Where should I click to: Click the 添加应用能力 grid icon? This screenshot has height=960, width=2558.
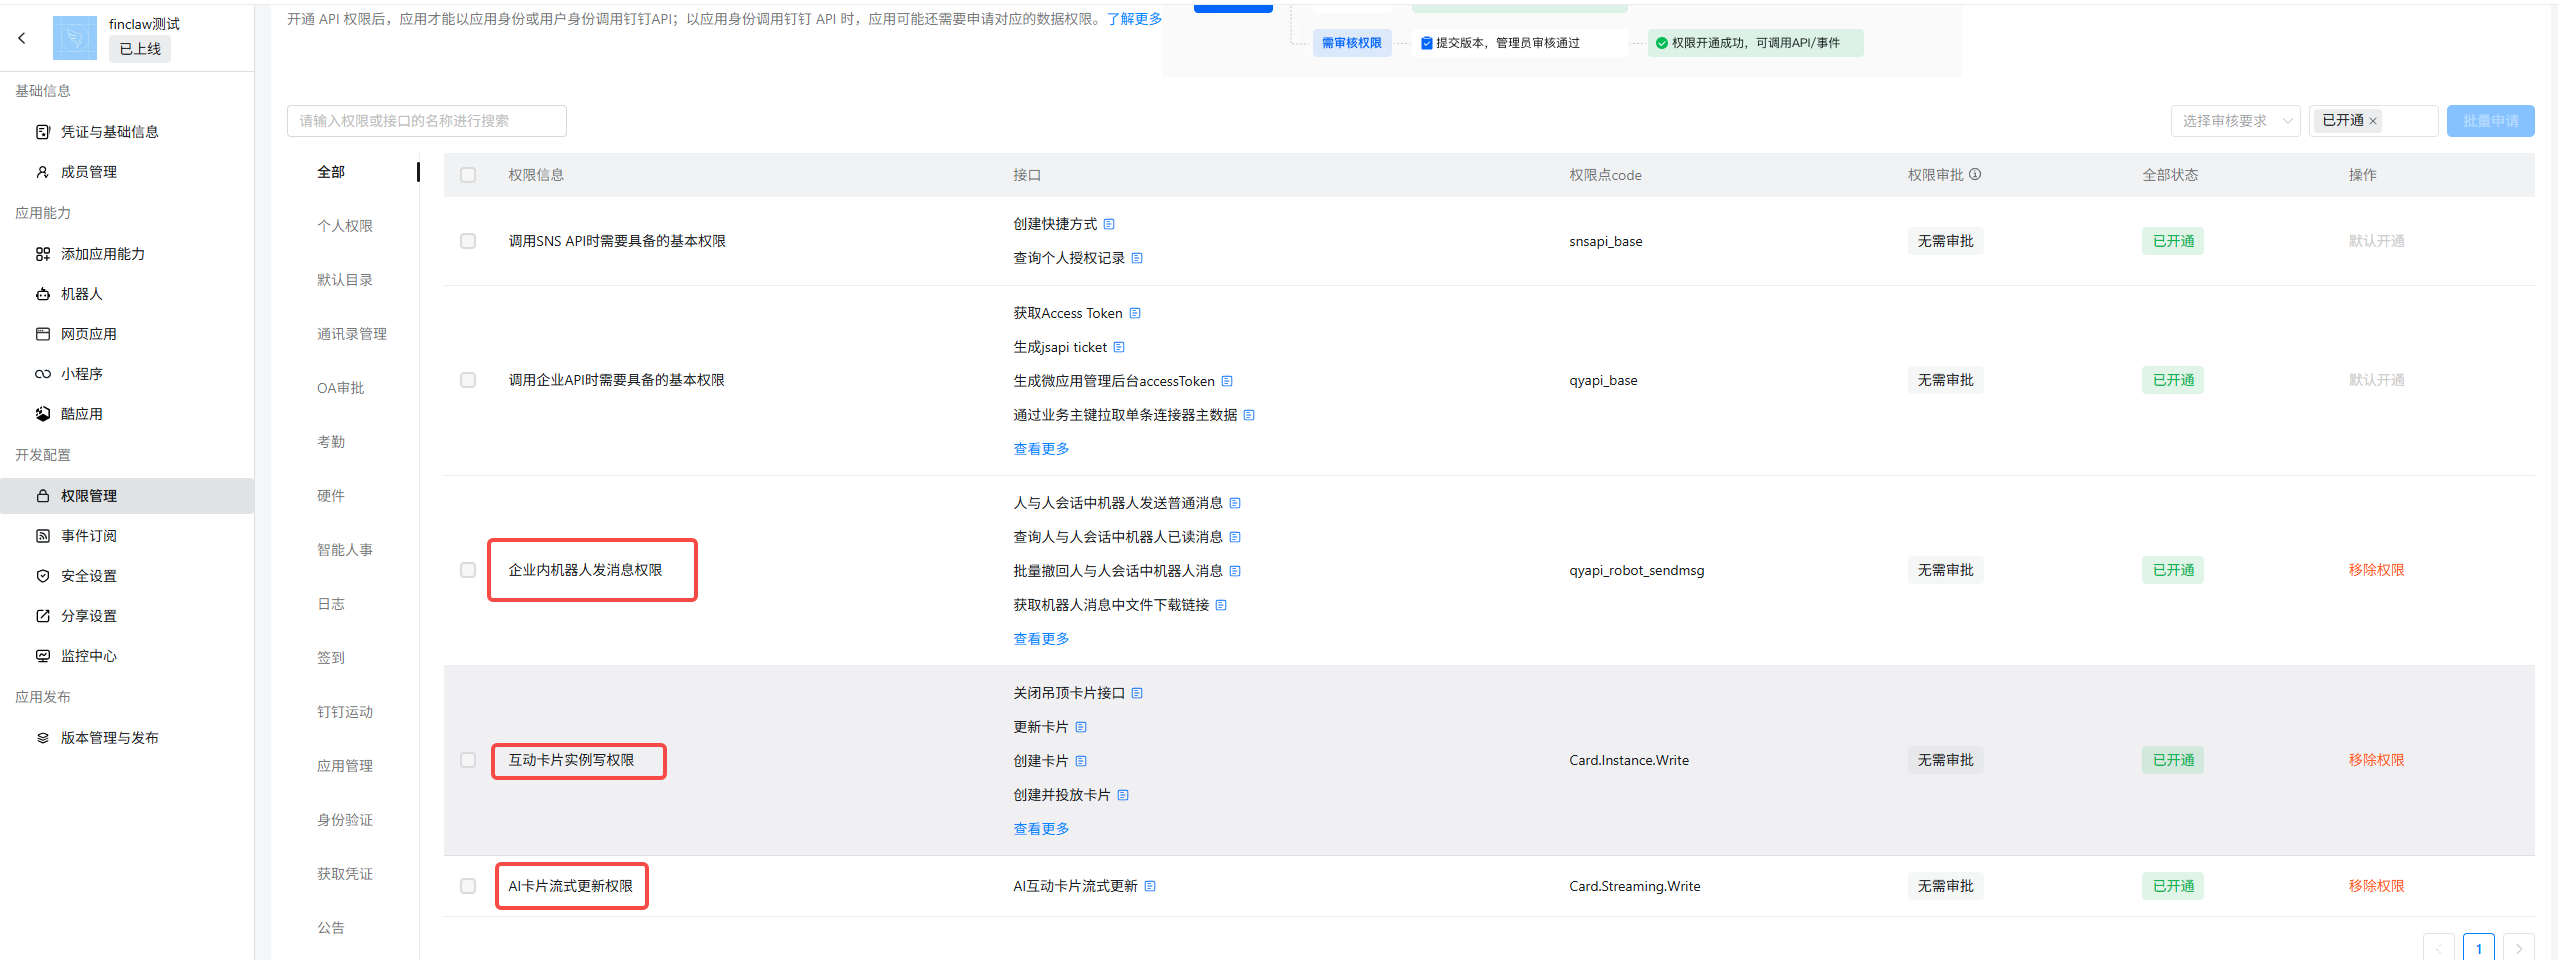point(43,254)
